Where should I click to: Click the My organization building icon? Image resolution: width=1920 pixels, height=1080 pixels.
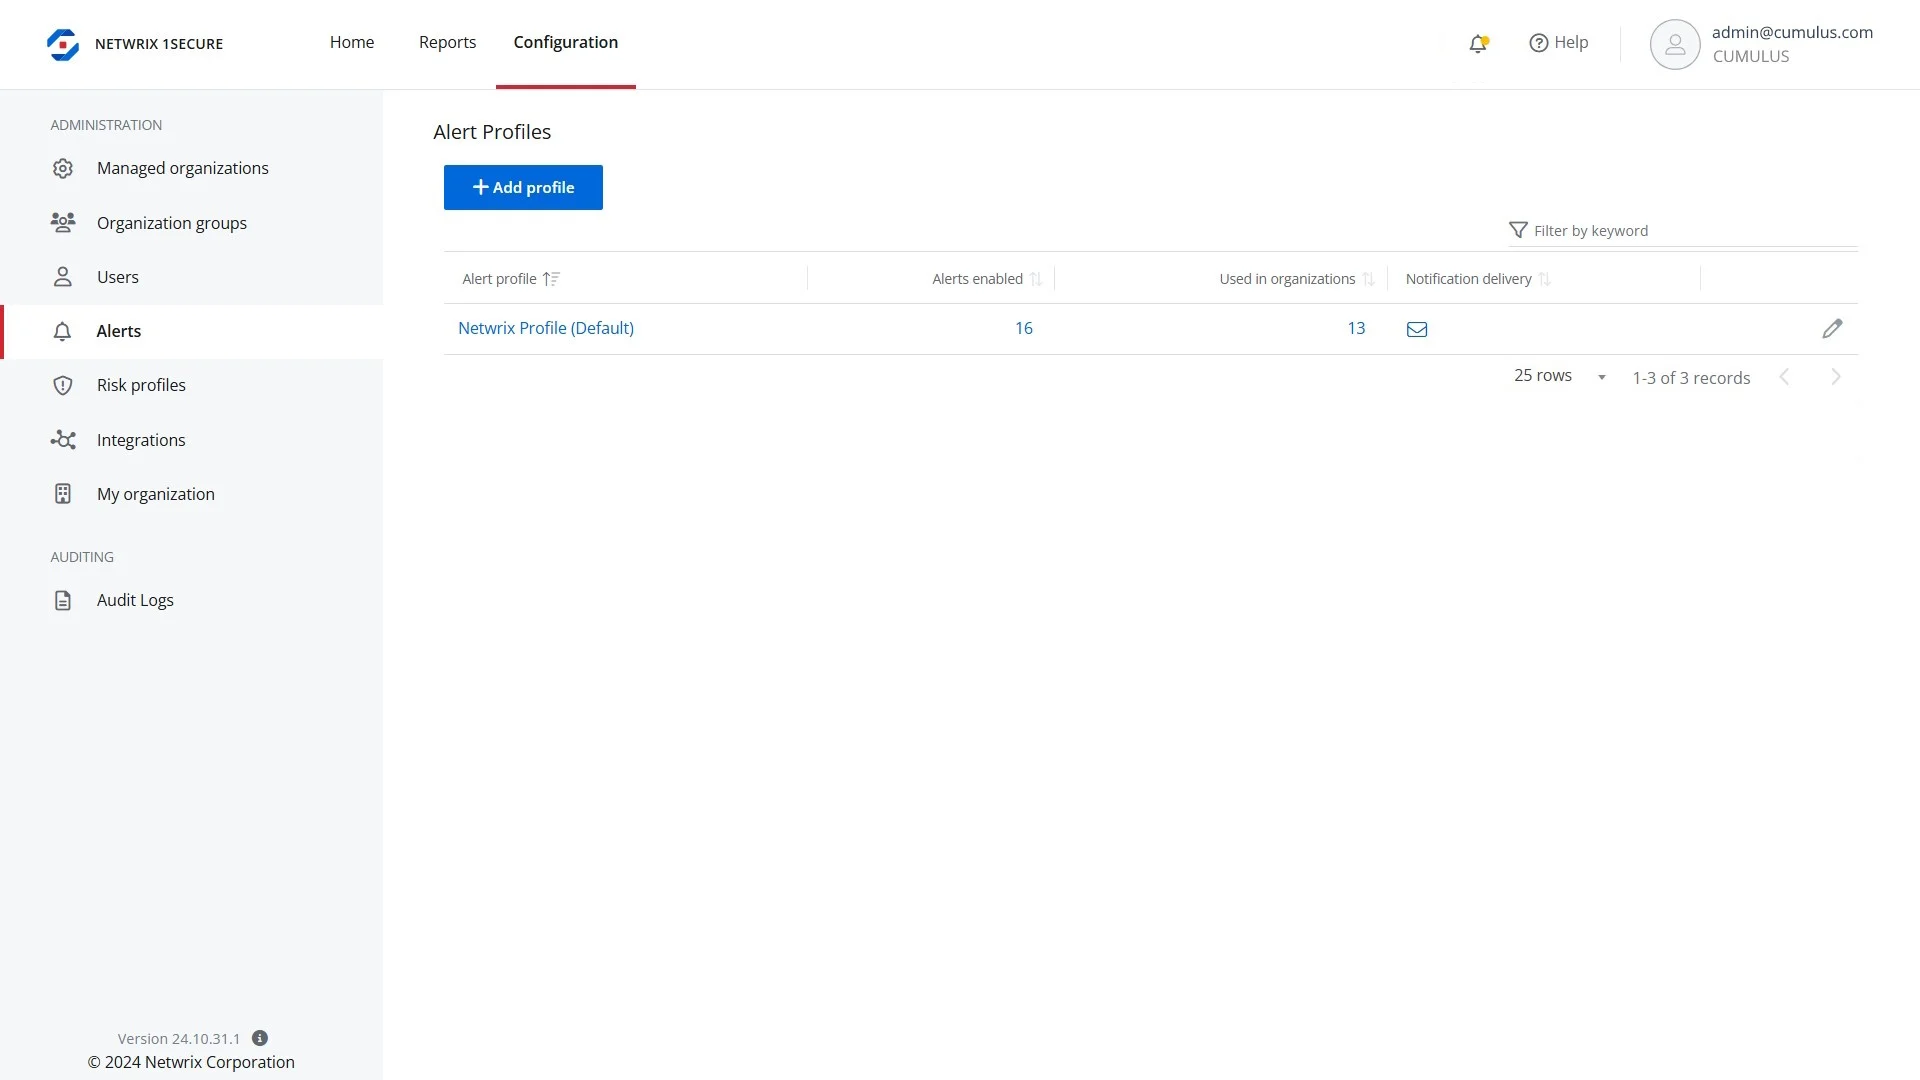tap(63, 494)
